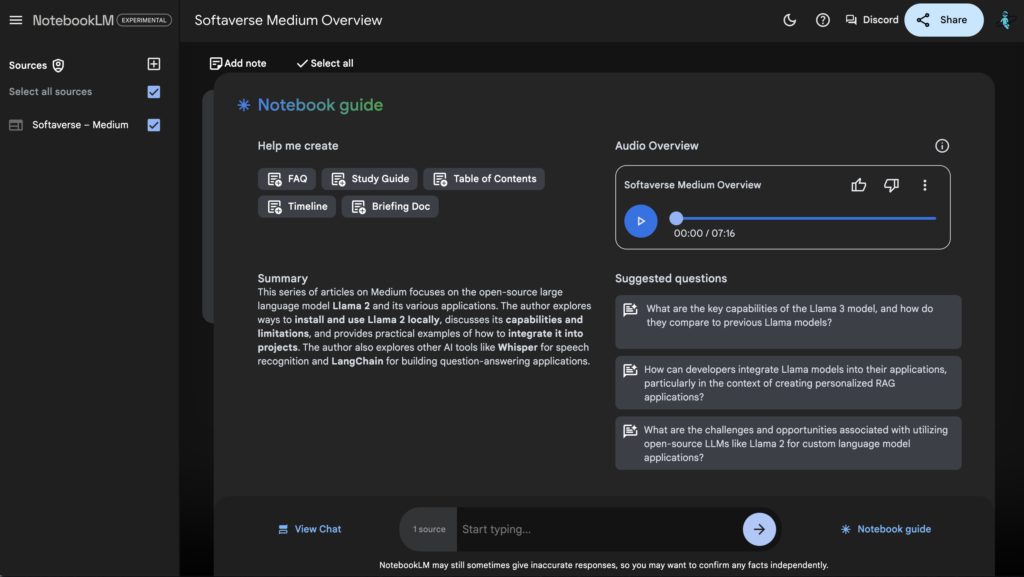Thumbs down the audio overview
Viewport: 1024px width, 577px height.
click(891, 185)
